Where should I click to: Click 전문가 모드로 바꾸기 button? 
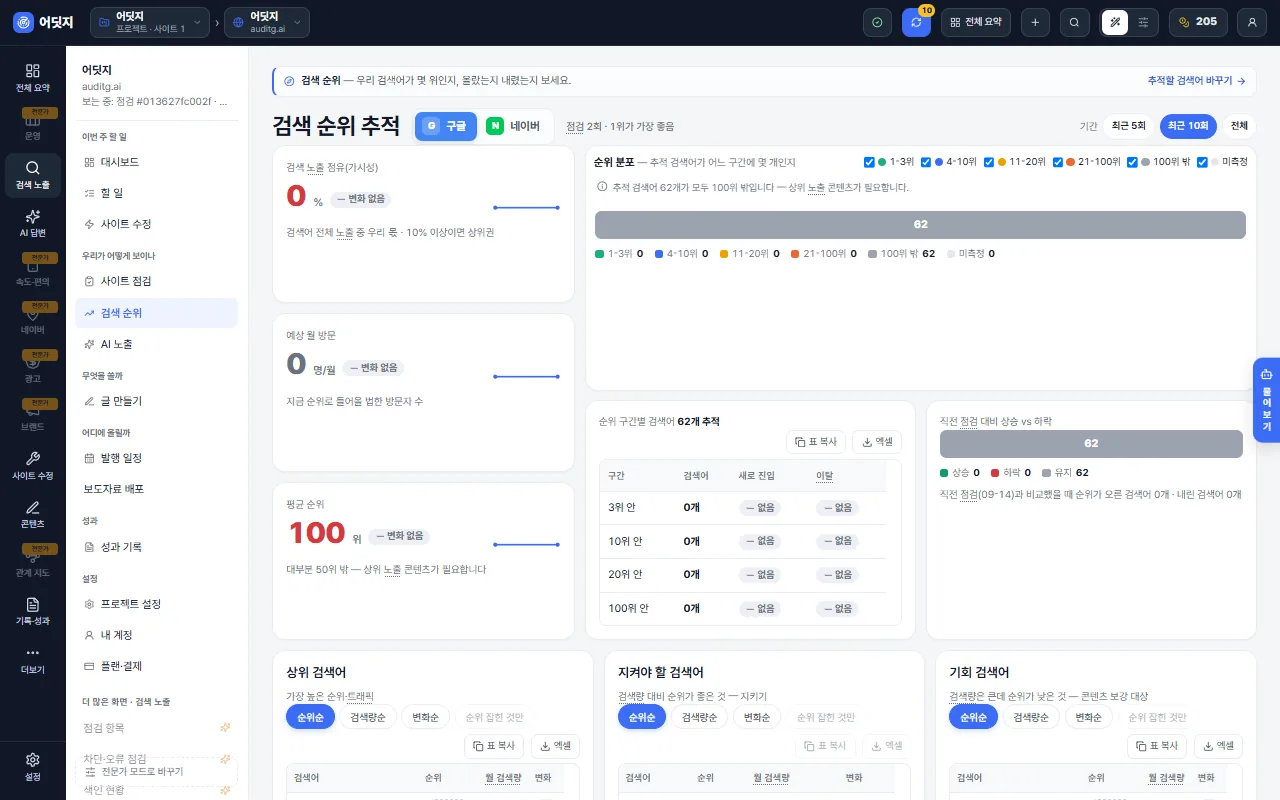(x=156, y=772)
